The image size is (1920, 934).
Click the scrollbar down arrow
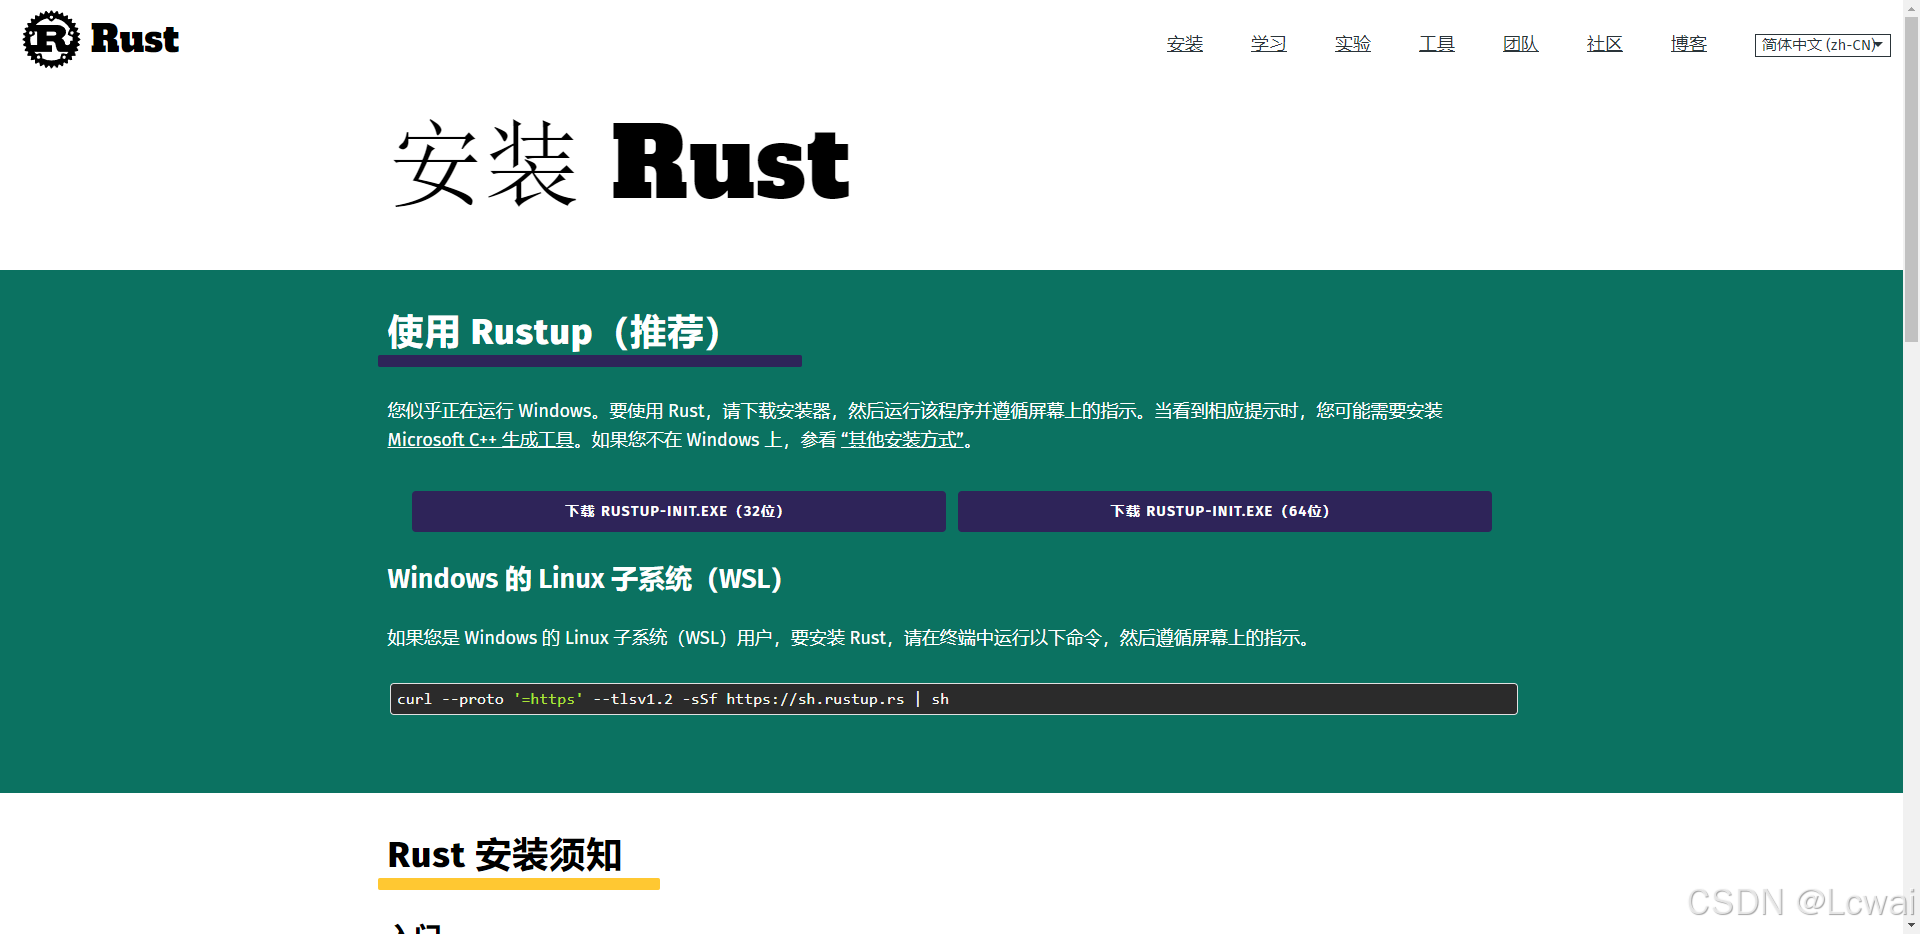(1911, 926)
